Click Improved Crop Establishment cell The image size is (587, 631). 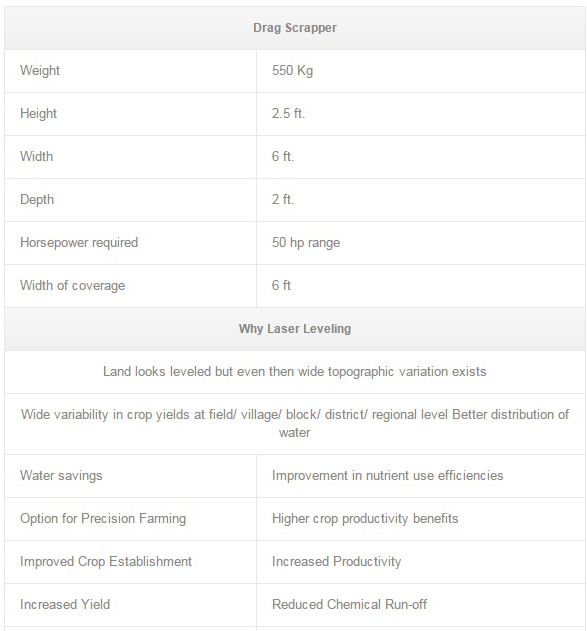click(130, 562)
